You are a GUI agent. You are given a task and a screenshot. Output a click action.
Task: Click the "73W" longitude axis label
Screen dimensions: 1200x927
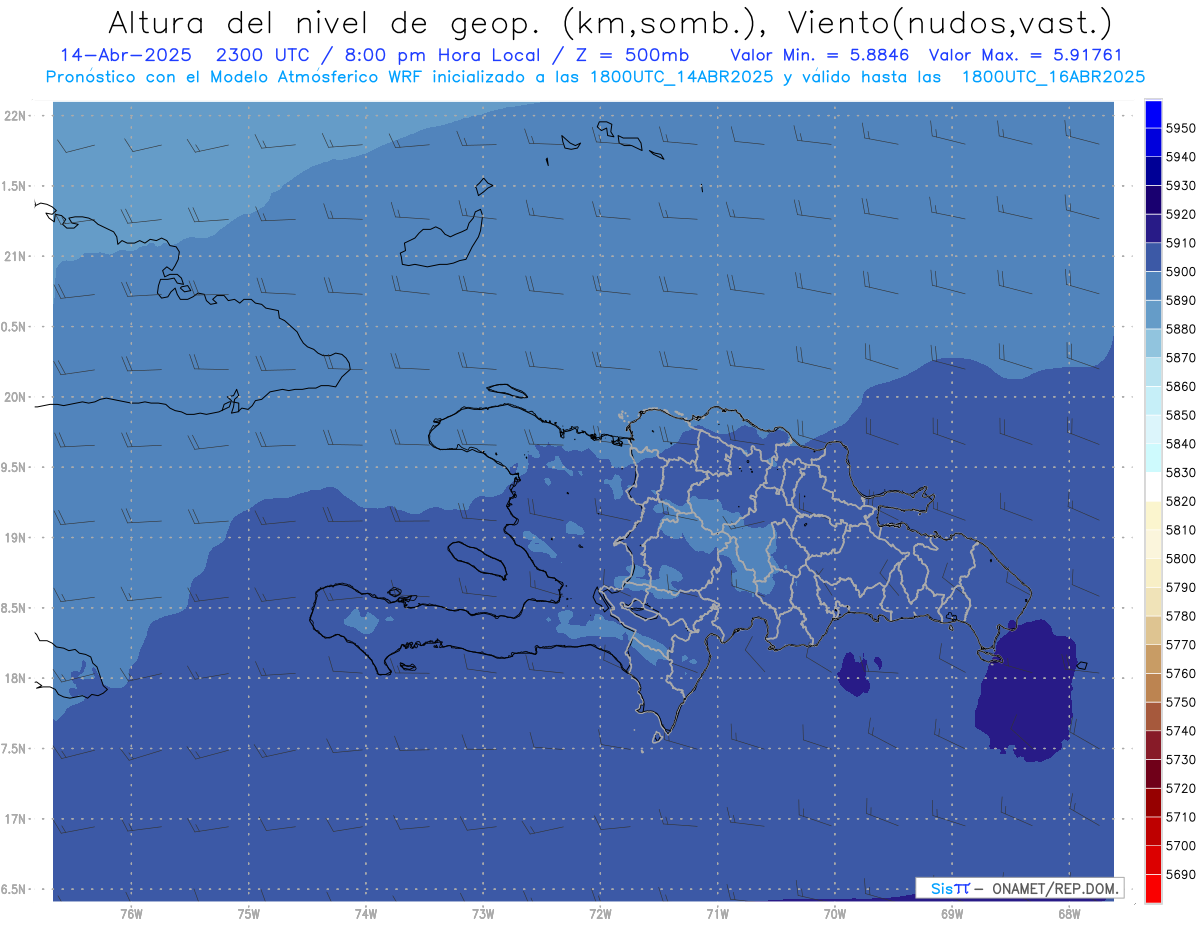coord(483,913)
